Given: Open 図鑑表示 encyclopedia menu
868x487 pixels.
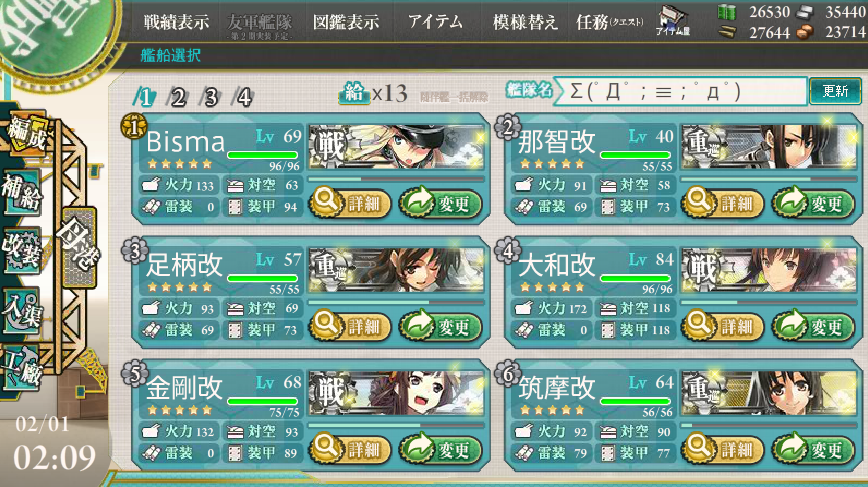Looking at the screenshot, I should point(346,22).
